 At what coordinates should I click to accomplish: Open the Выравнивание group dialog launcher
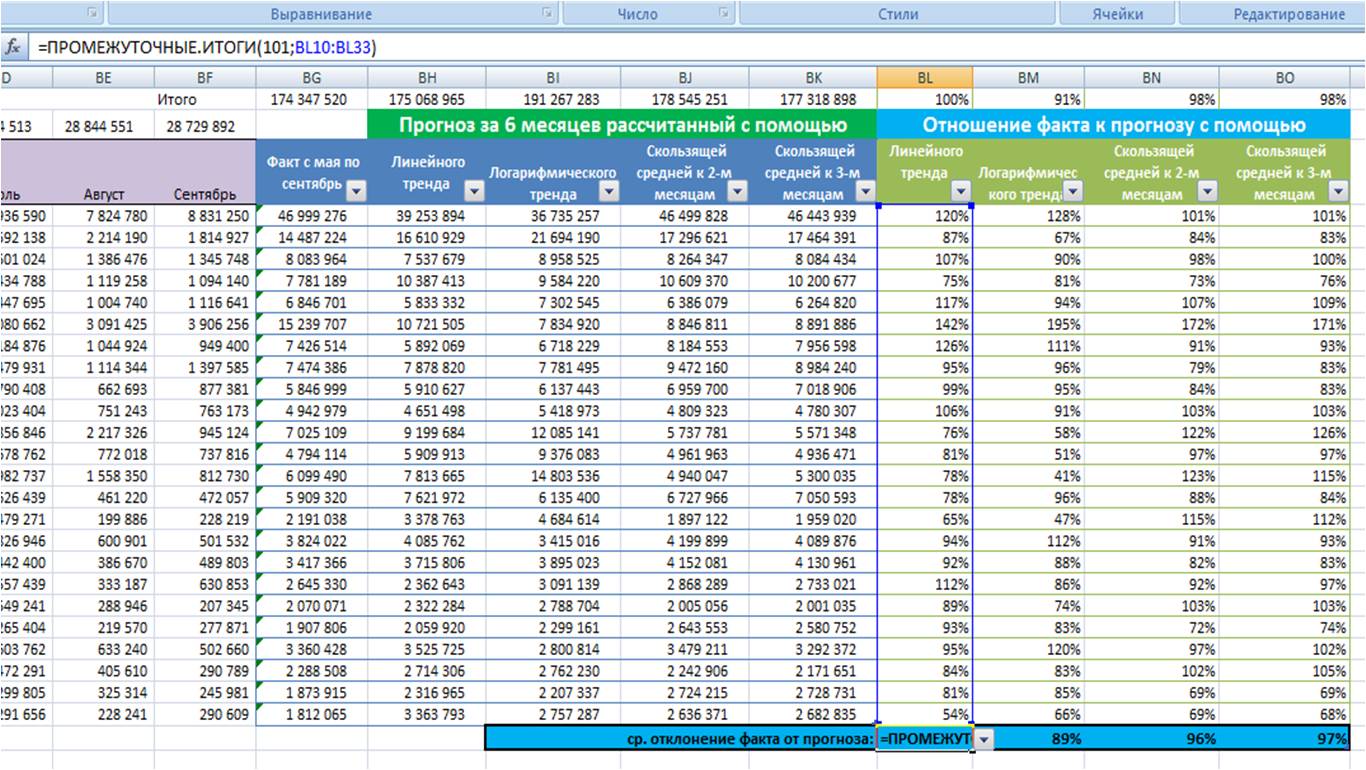click(547, 14)
